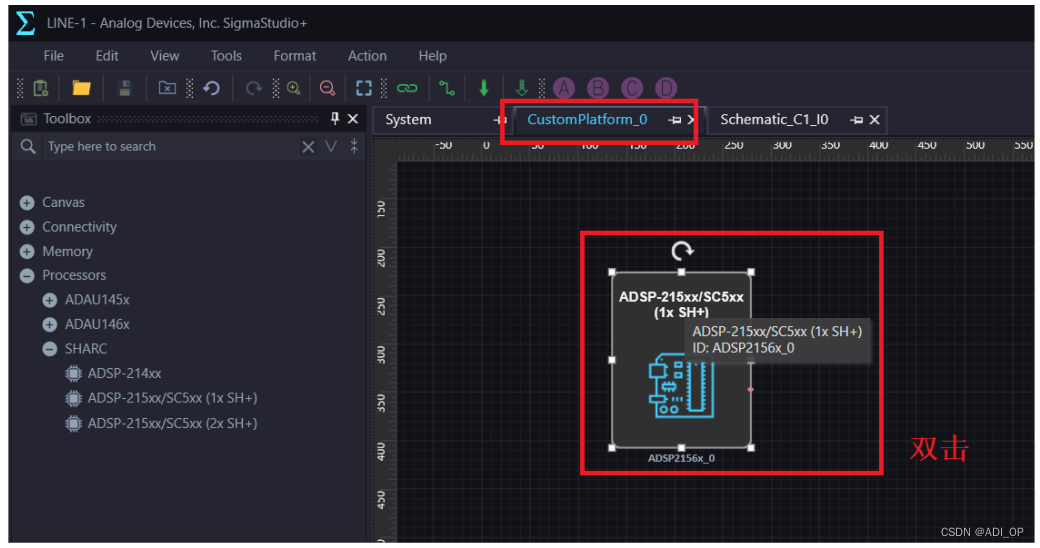This screenshot has height=548, width=1040.
Task: Click the close project folder icon
Action: [167, 88]
